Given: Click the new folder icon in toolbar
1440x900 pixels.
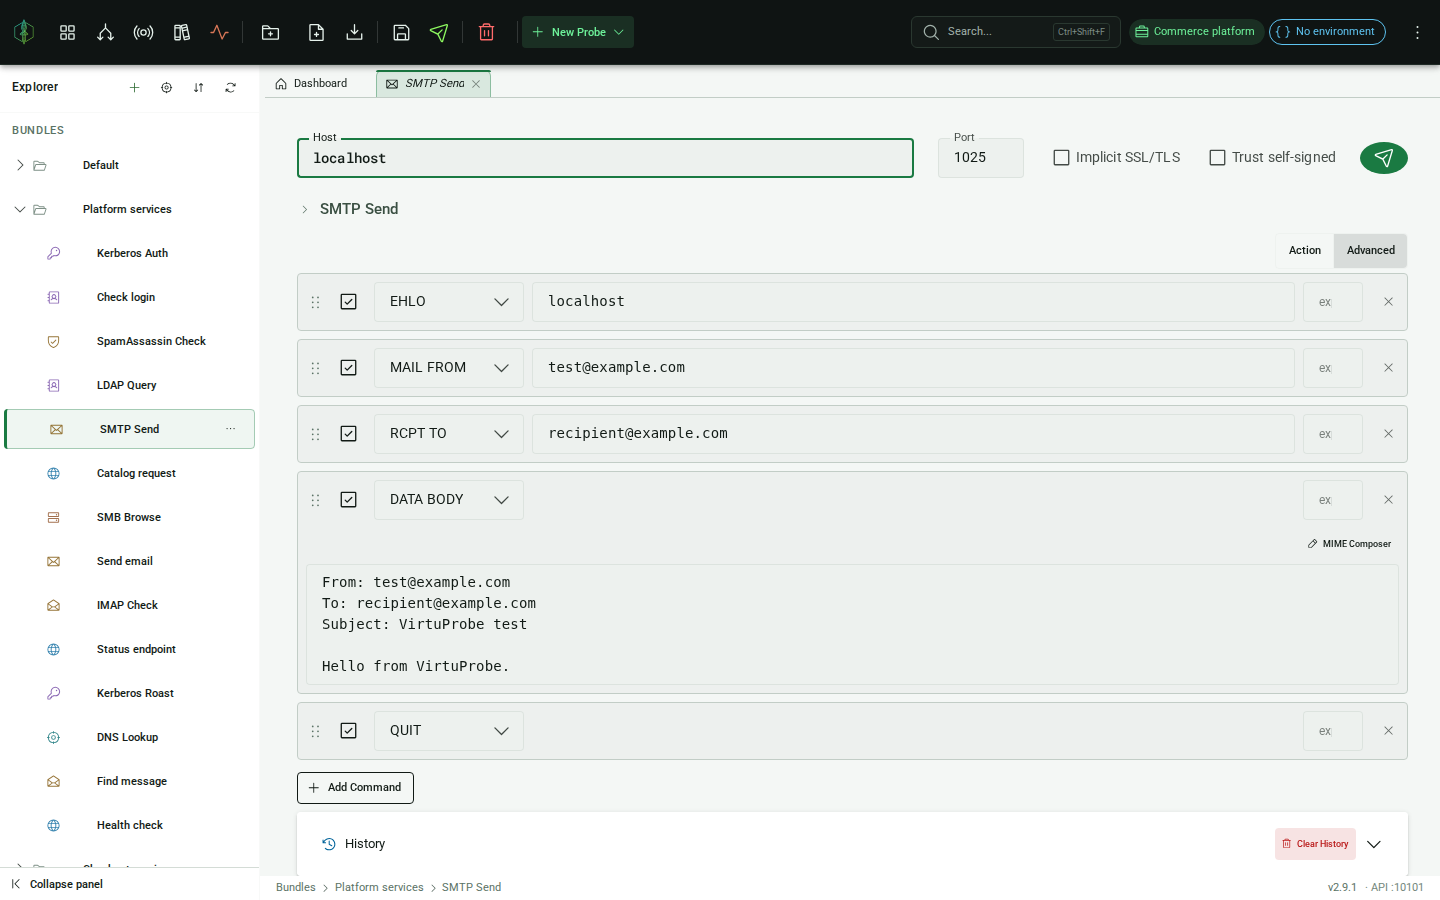Looking at the screenshot, I should coord(270,32).
